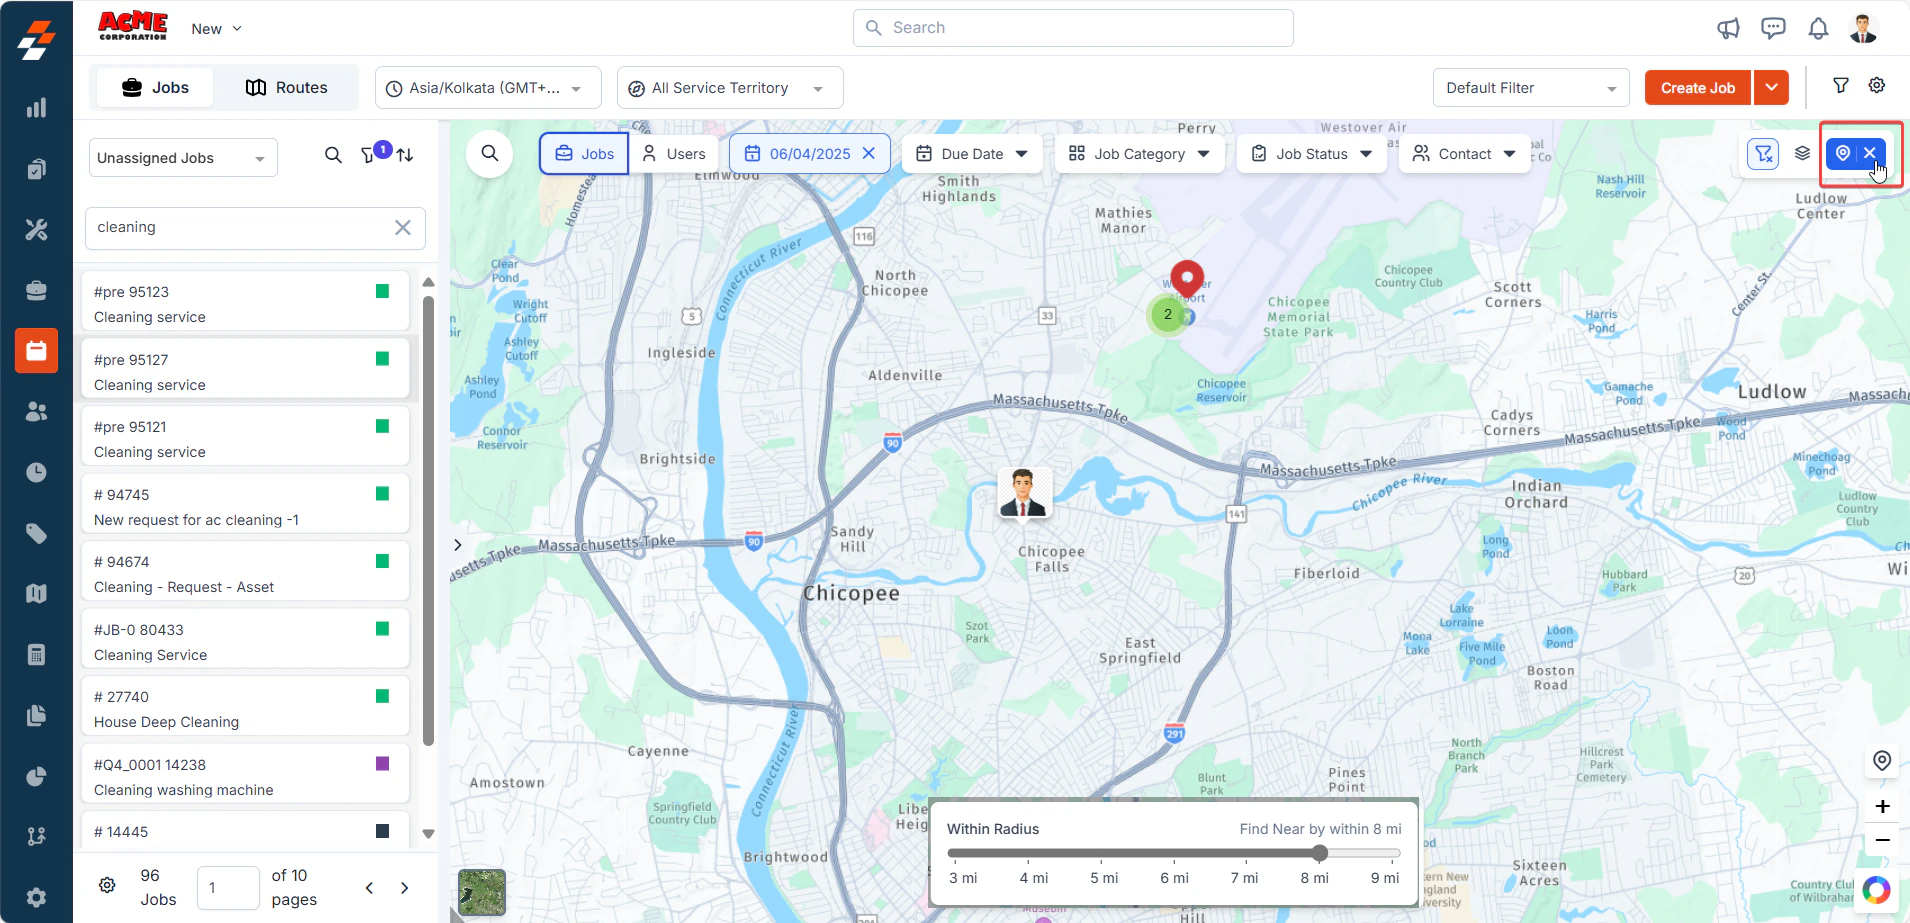The image size is (1910, 923).
Task: Click the map search magnifier button
Action: point(490,153)
